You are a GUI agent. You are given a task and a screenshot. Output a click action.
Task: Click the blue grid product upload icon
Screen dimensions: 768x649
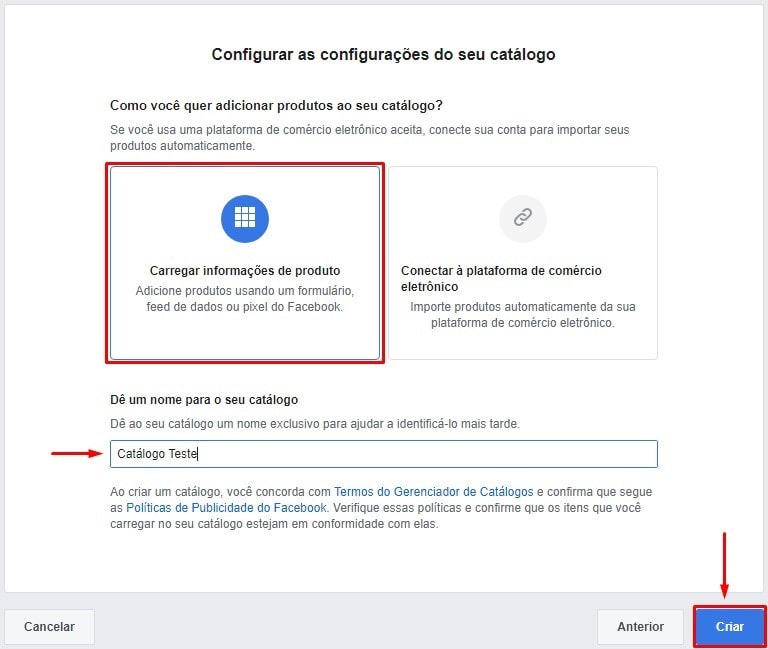tap(245, 218)
